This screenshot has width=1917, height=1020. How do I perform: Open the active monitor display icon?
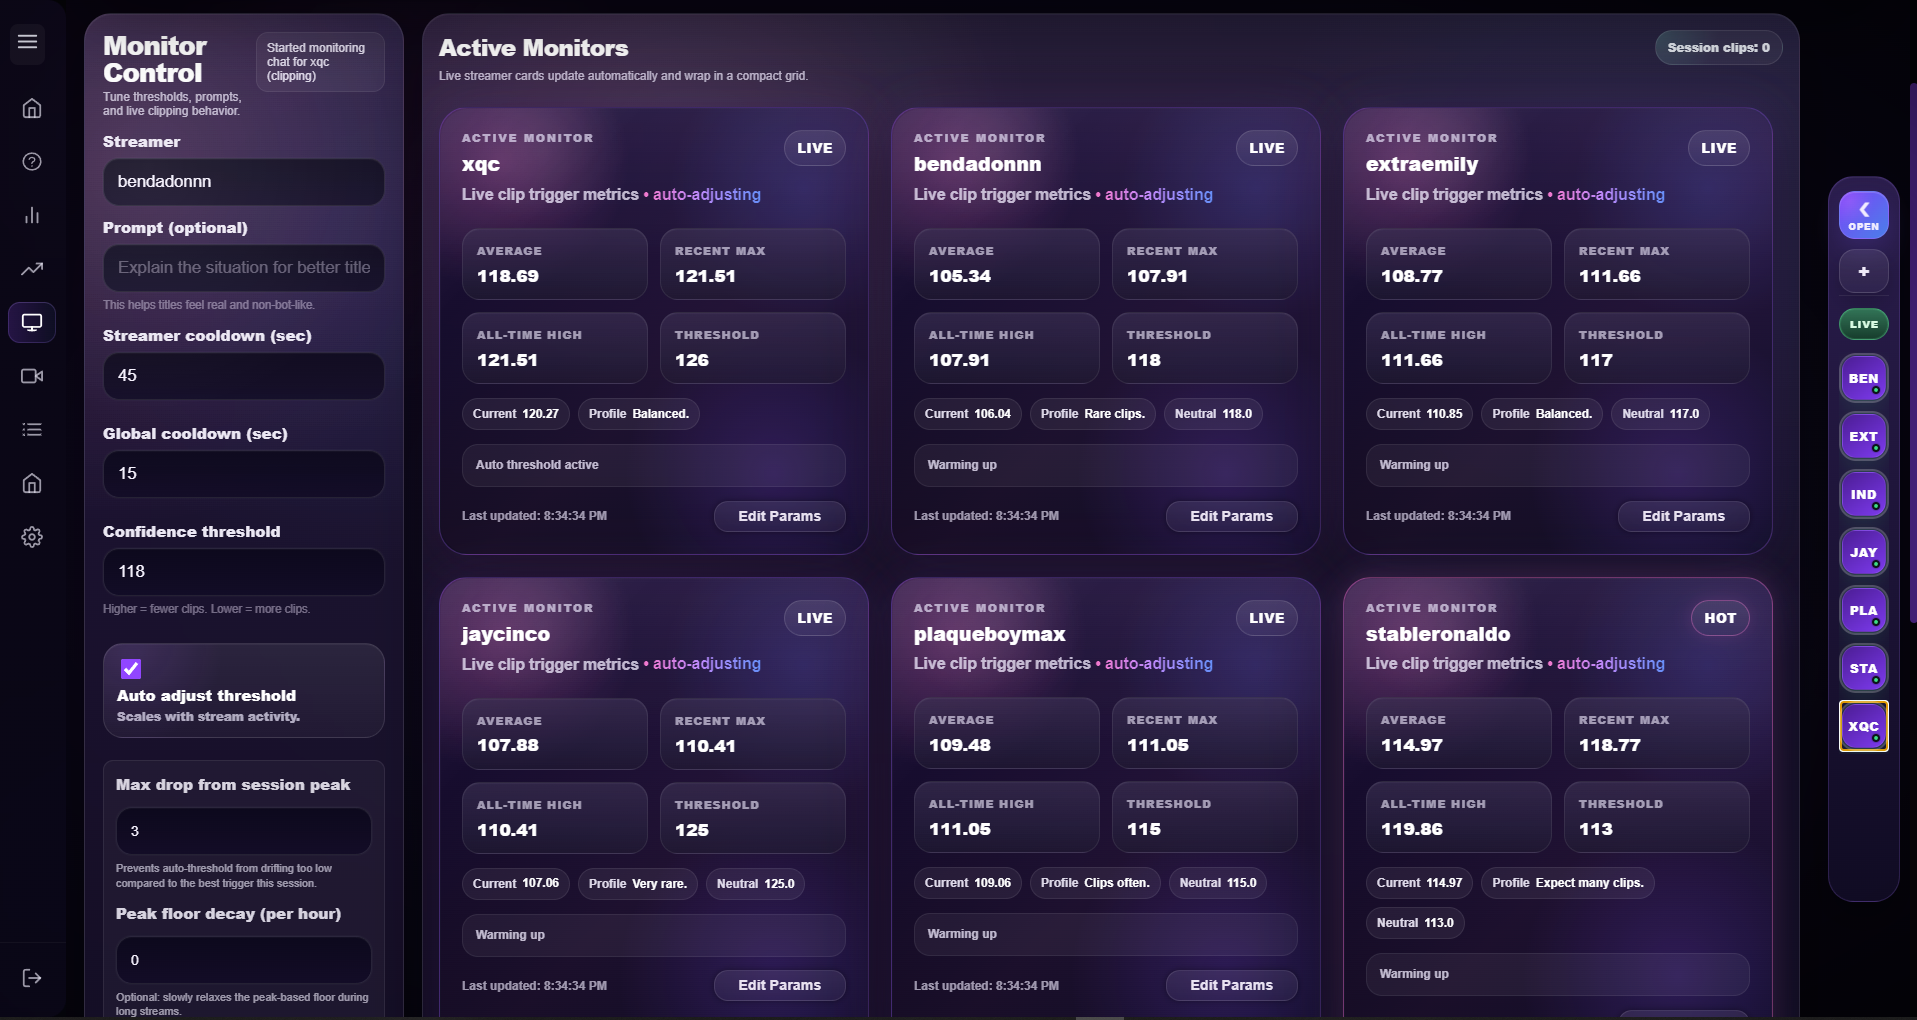[31, 322]
